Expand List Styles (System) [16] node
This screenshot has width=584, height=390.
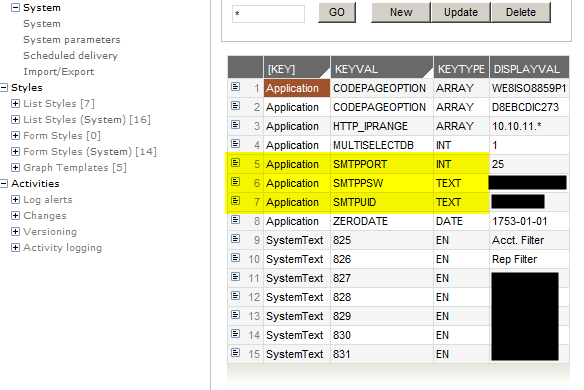click(x=15, y=120)
